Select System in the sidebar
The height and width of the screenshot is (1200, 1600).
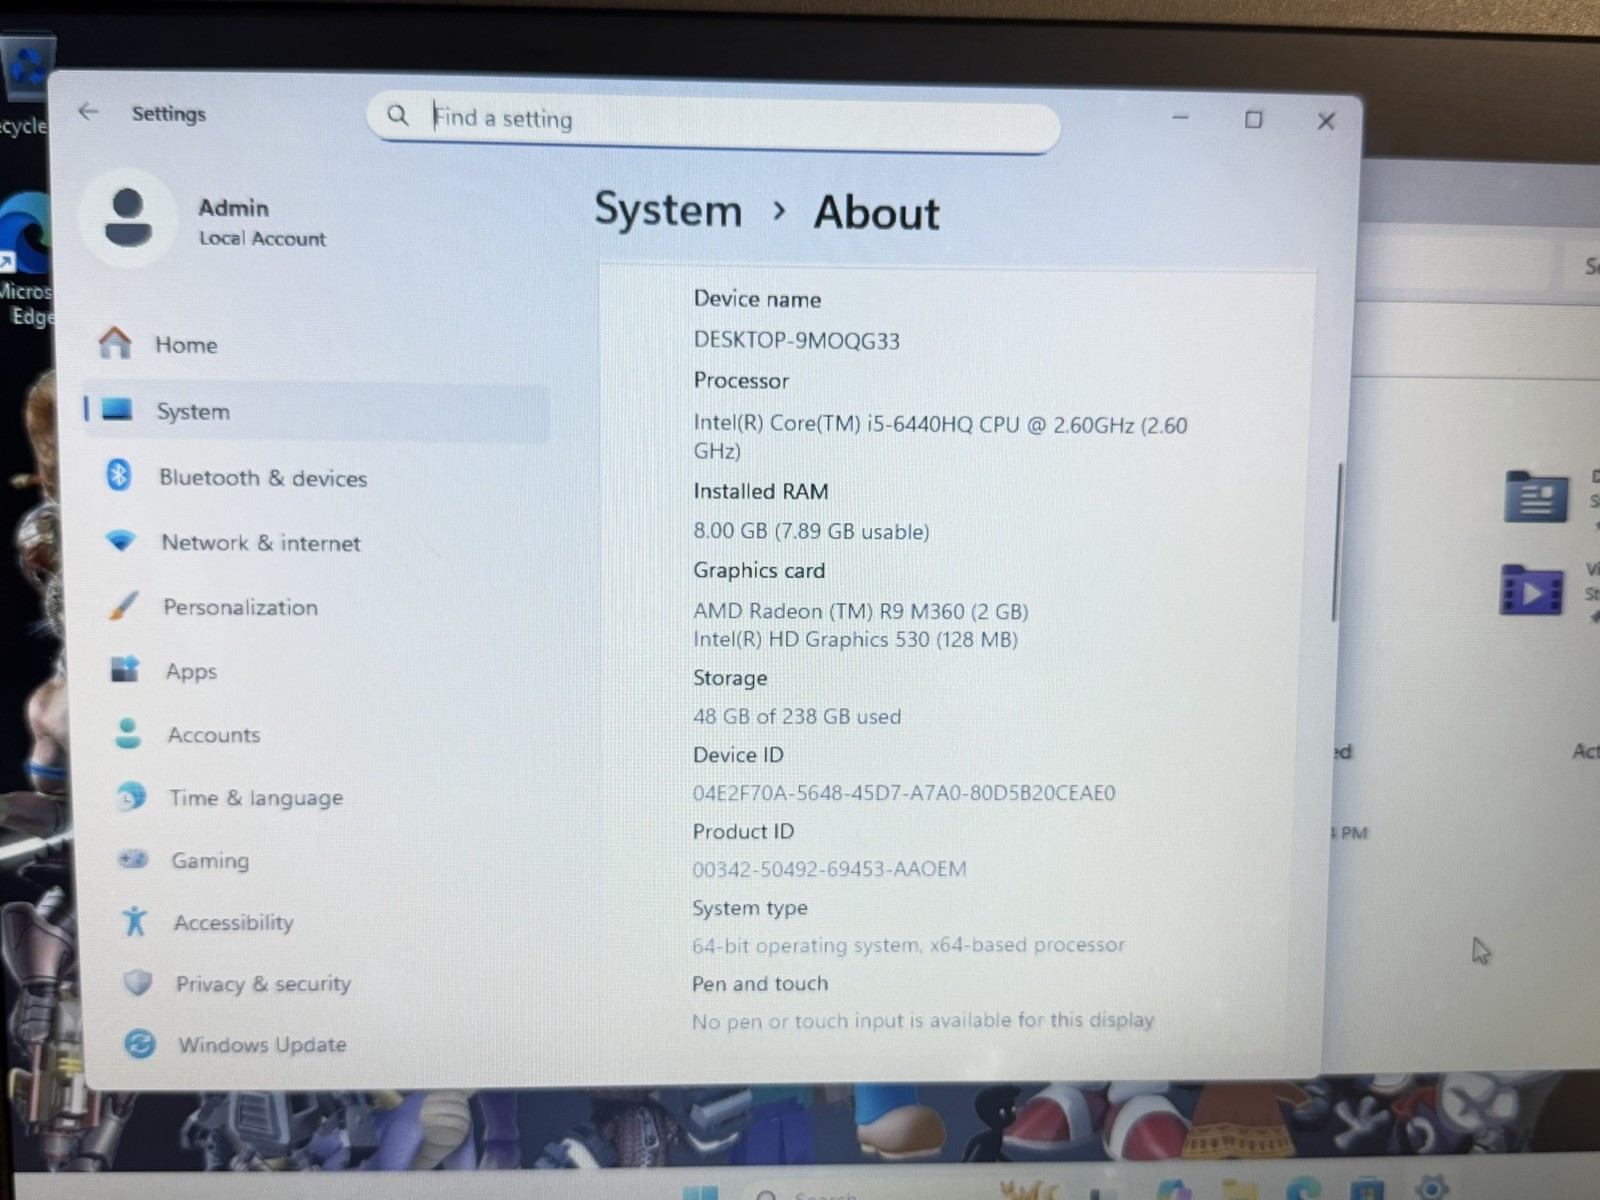pos(318,411)
